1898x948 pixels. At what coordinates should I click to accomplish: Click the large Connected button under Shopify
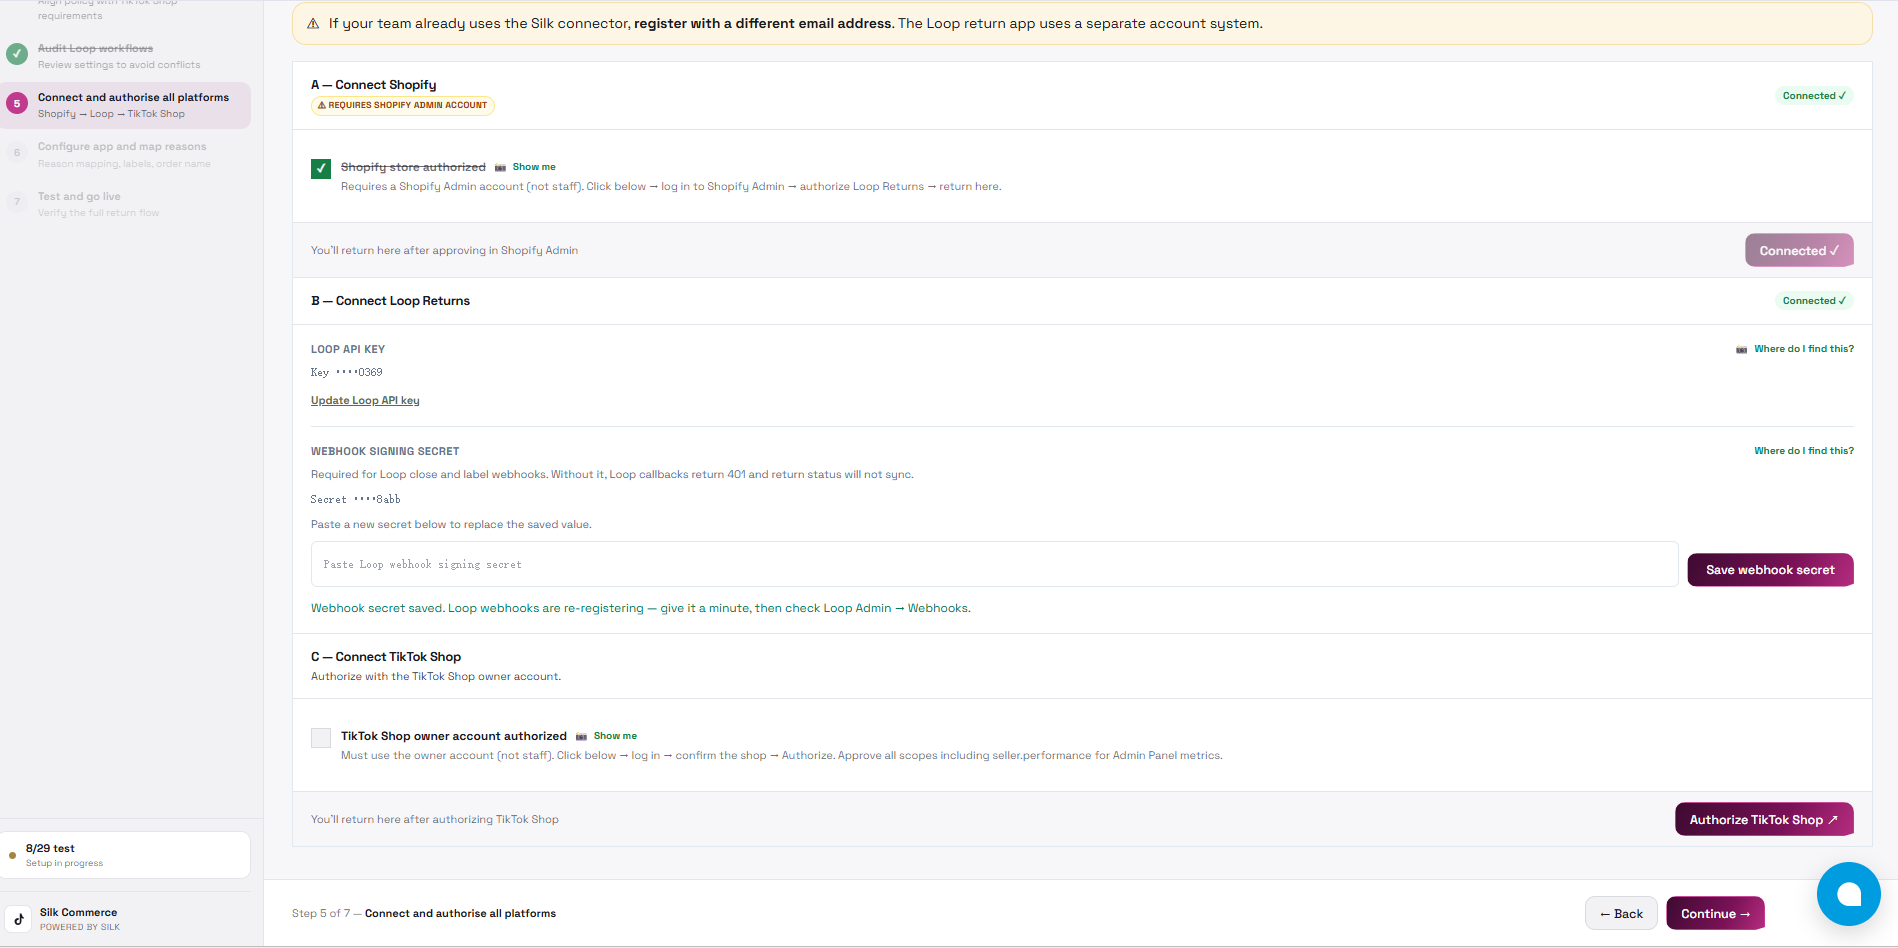pos(1799,250)
